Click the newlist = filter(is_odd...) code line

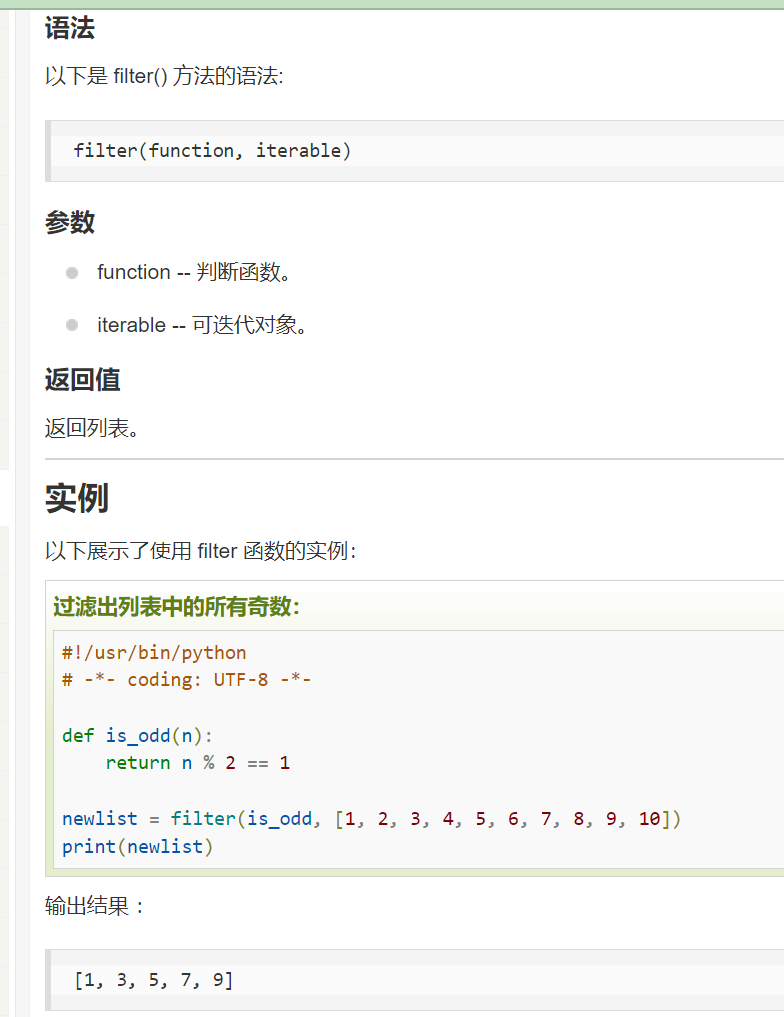pyautogui.click(x=372, y=819)
